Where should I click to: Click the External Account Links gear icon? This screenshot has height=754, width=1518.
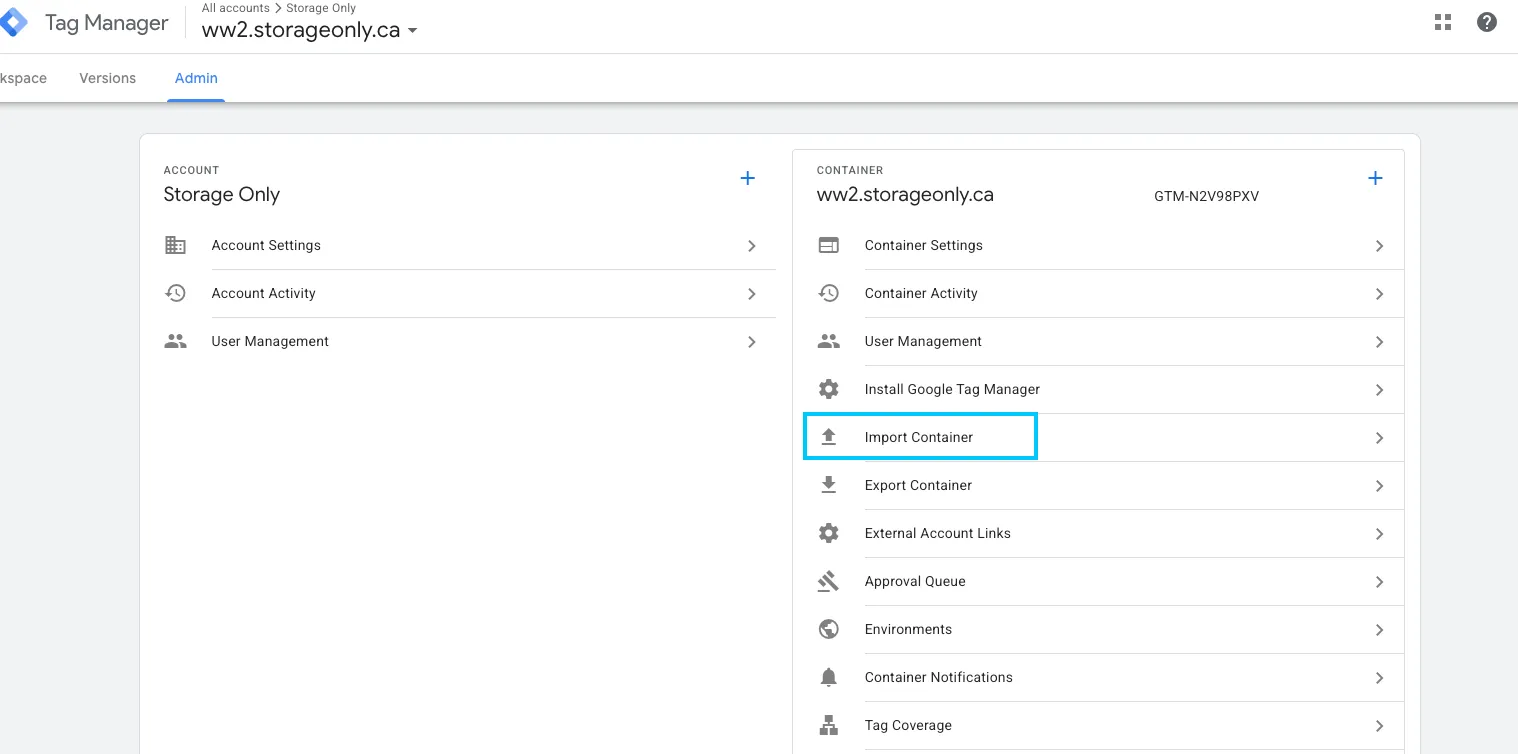(828, 533)
